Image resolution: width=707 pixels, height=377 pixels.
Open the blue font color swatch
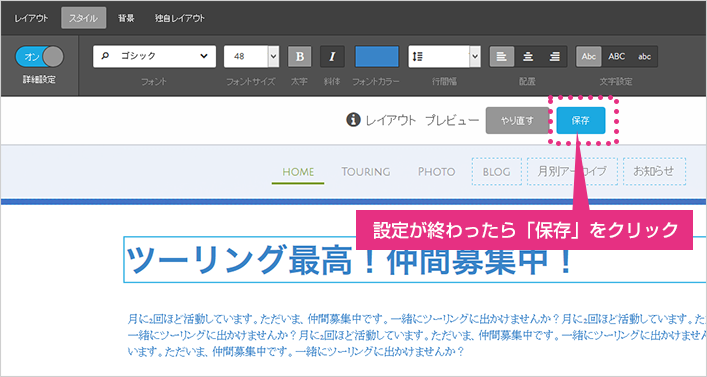point(377,56)
